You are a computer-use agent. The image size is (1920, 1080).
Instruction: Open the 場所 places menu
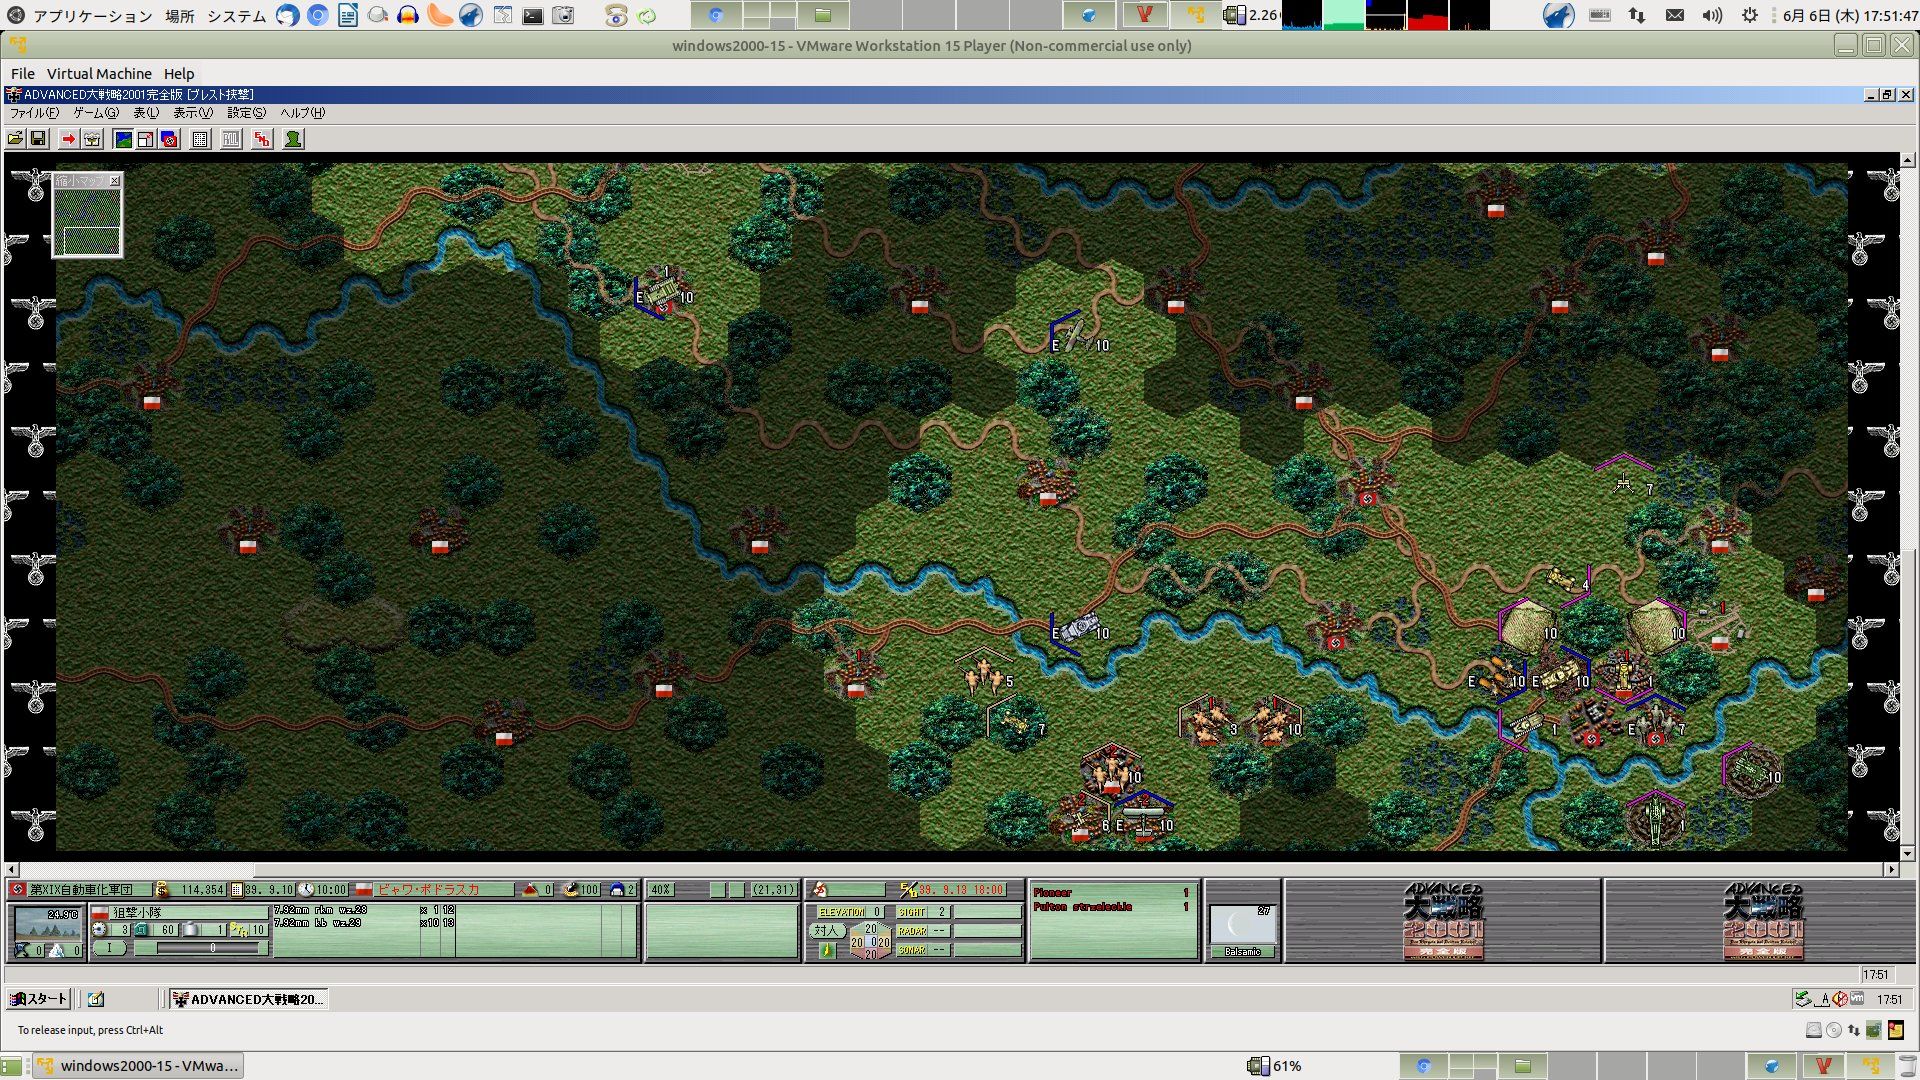click(180, 16)
